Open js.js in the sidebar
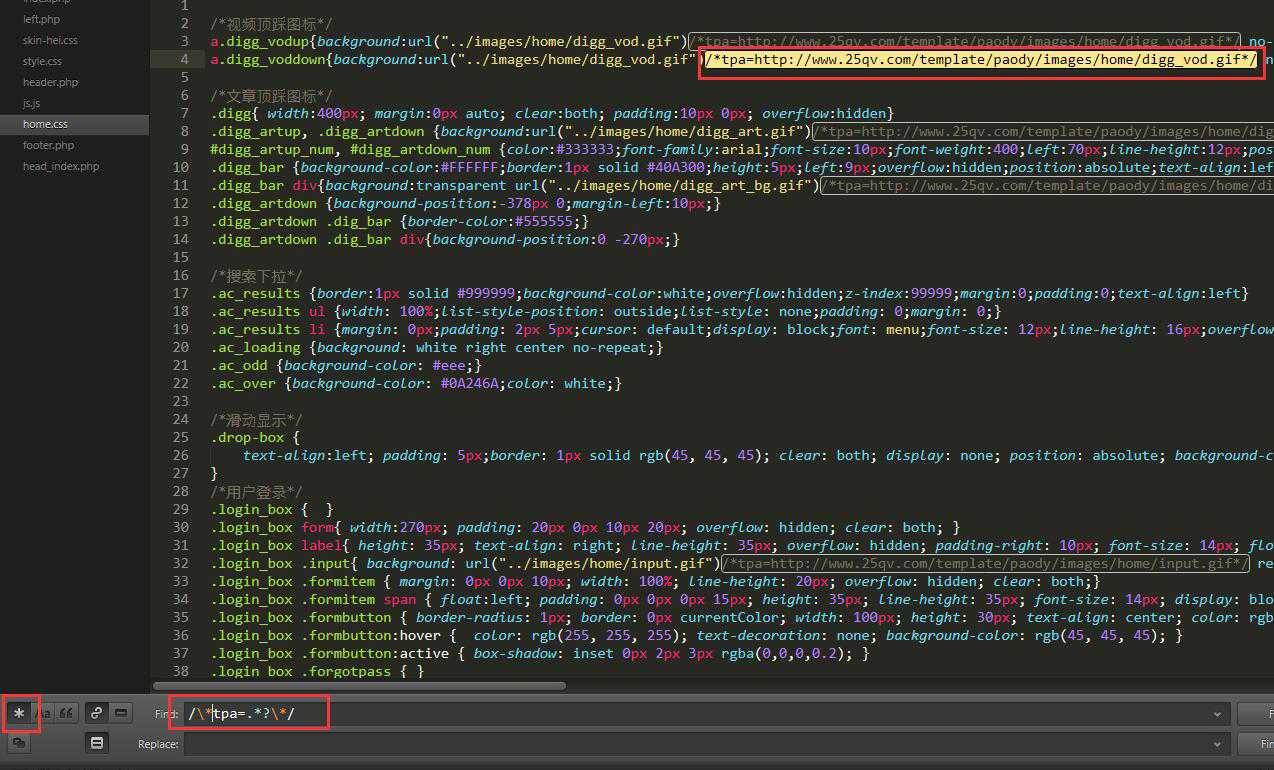Viewport: 1274px width, 770px height. point(32,103)
